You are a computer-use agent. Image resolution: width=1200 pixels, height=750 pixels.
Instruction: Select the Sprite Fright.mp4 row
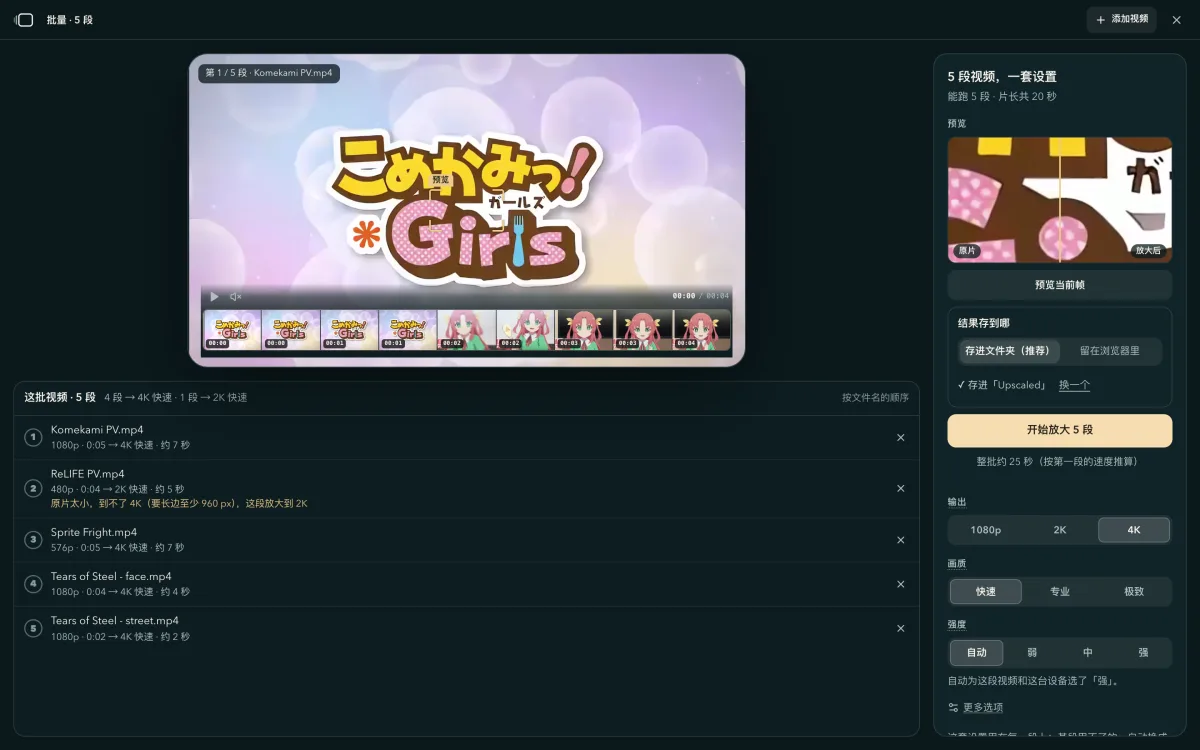(466, 540)
